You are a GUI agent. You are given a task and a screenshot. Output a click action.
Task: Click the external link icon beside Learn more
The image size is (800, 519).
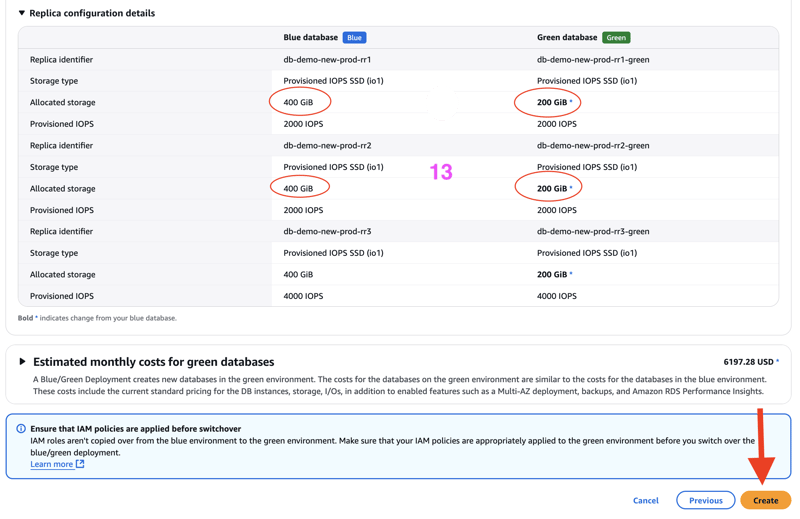(80, 464)
